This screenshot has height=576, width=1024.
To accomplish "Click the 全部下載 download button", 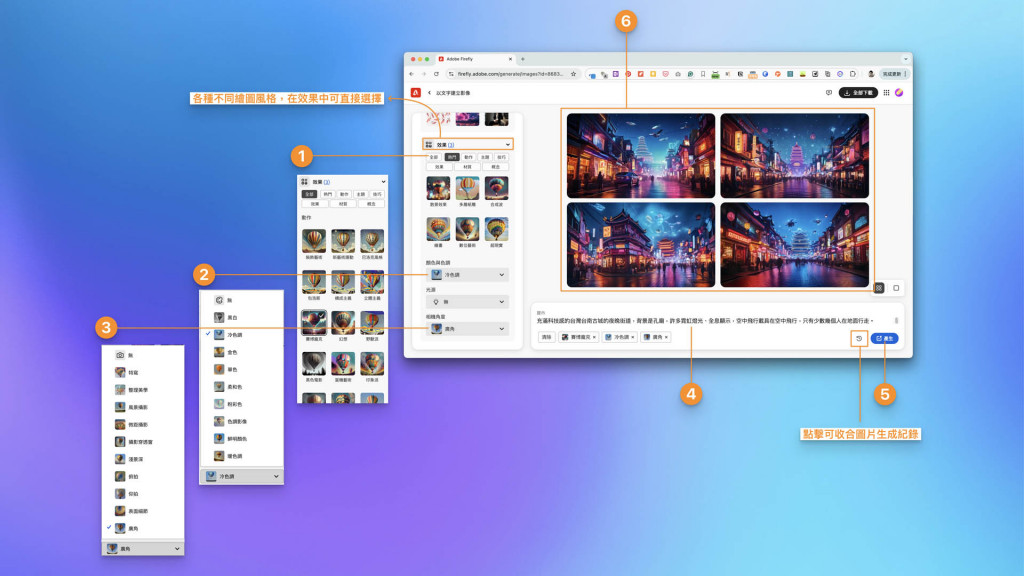I will pos(858,93).
